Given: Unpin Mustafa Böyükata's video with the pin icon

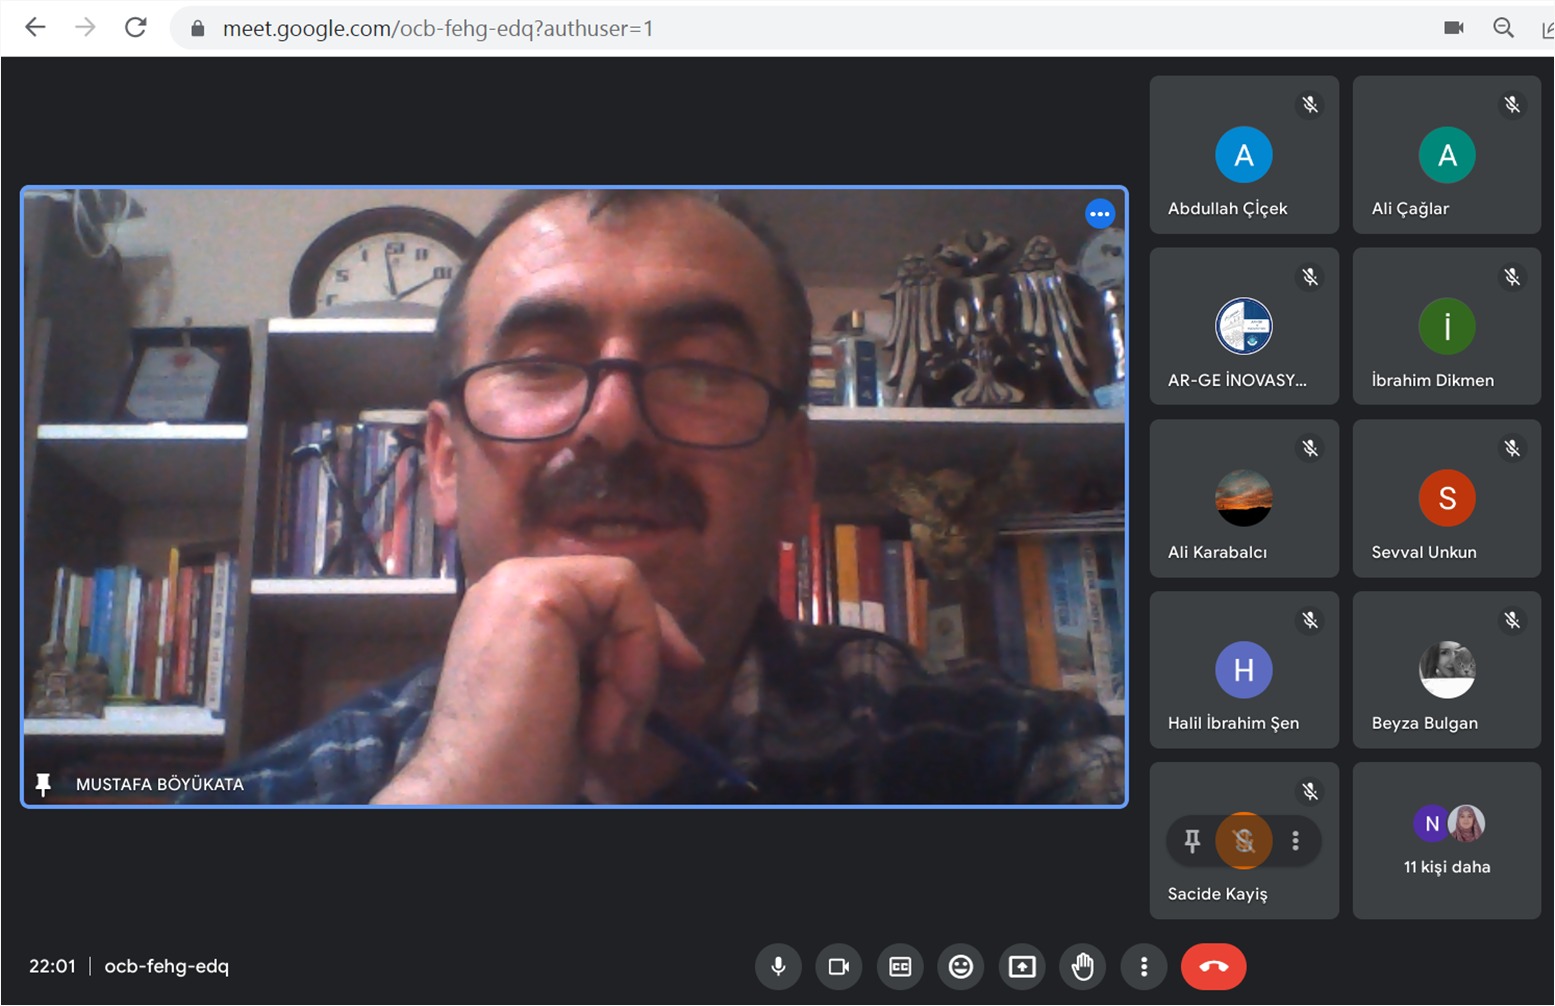Looking at the screenshot, I should click(43, 784).
